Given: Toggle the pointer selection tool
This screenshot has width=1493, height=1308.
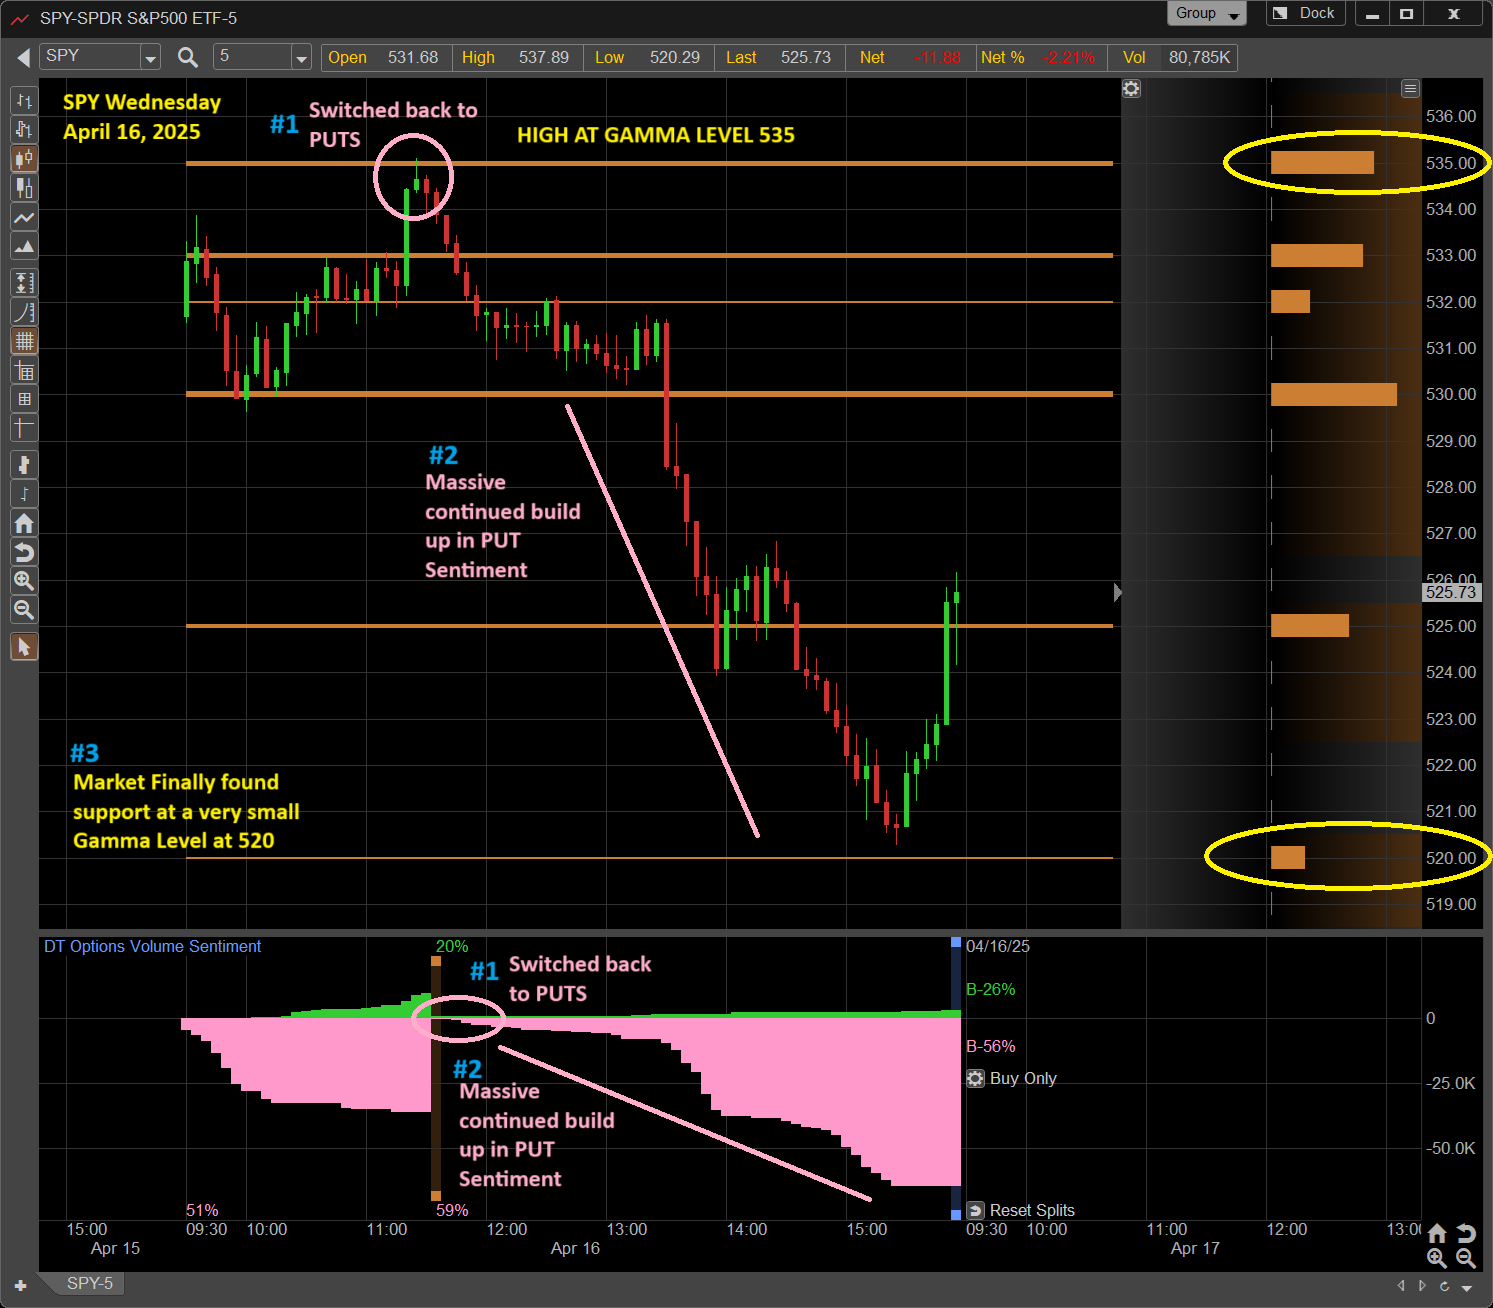Looking at the screenshot, I should point(24,647).
